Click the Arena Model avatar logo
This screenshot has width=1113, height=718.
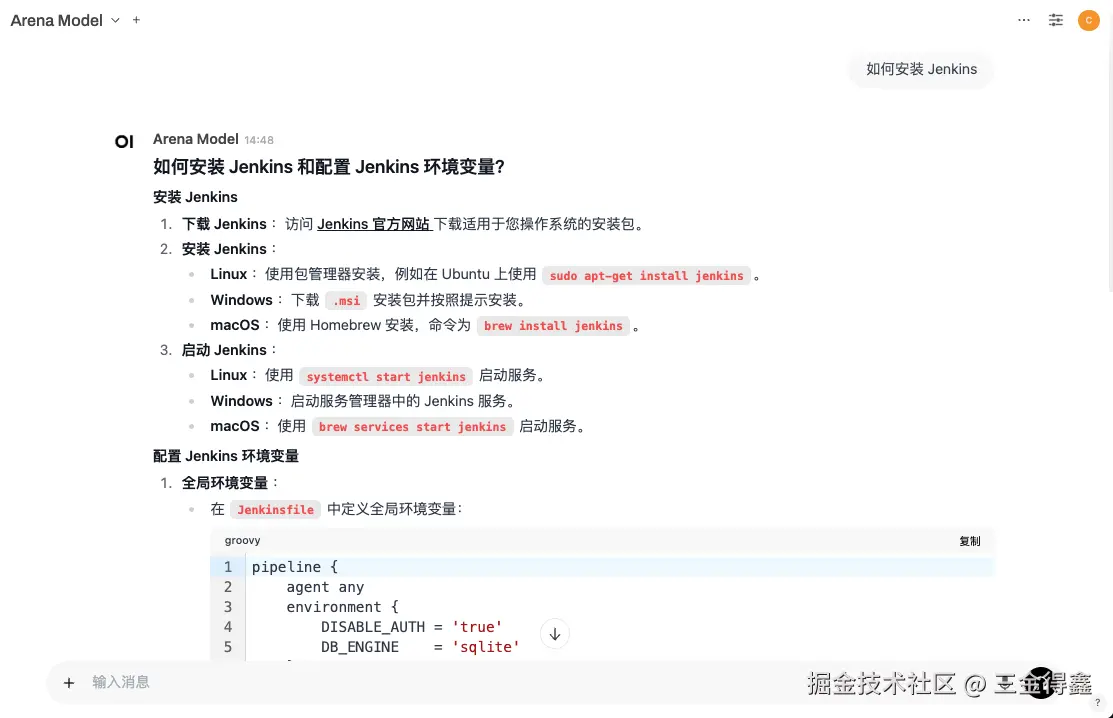pos(124,142)
